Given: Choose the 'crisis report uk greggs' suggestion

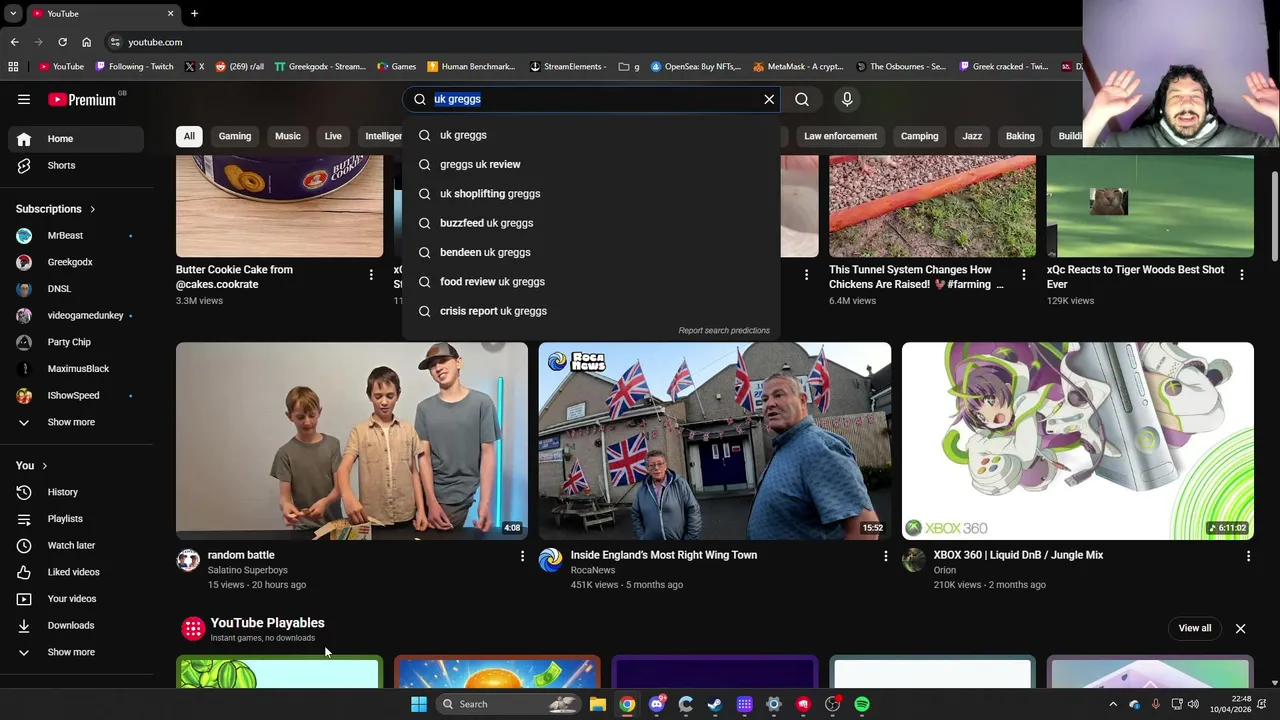Looking at the screenshot, I should point(590,311).
